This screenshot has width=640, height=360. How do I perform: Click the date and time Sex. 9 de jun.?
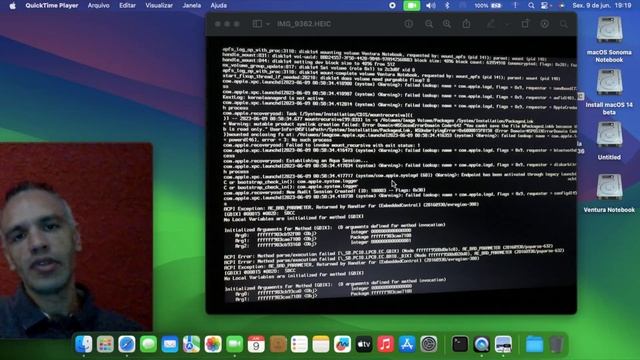tap(602, 5)
